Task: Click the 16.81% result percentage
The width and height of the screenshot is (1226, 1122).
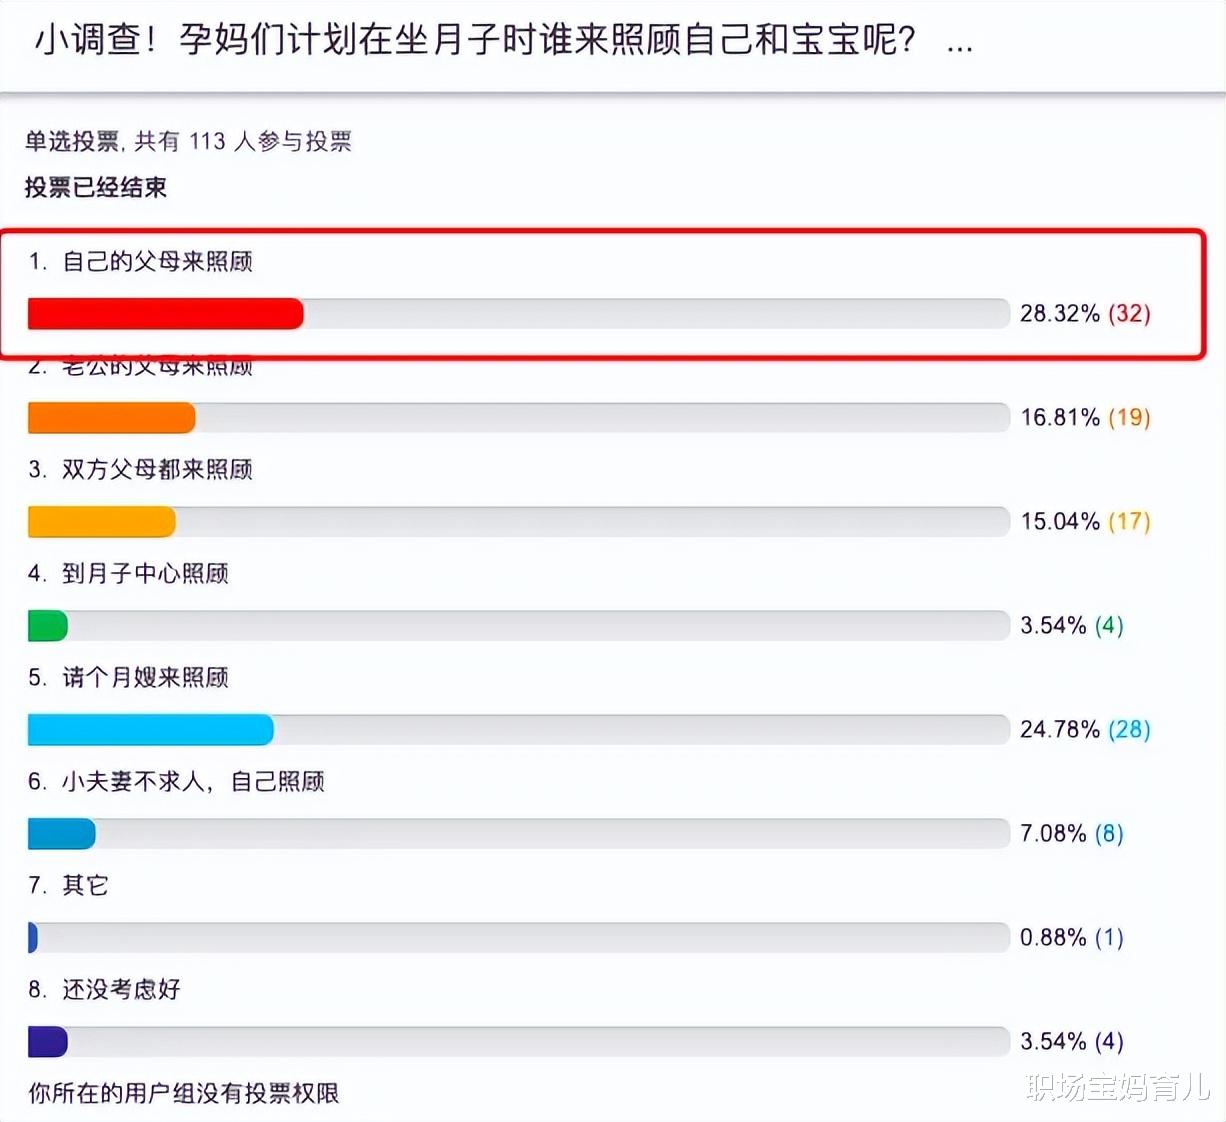Action: (x=1060, y=418)
